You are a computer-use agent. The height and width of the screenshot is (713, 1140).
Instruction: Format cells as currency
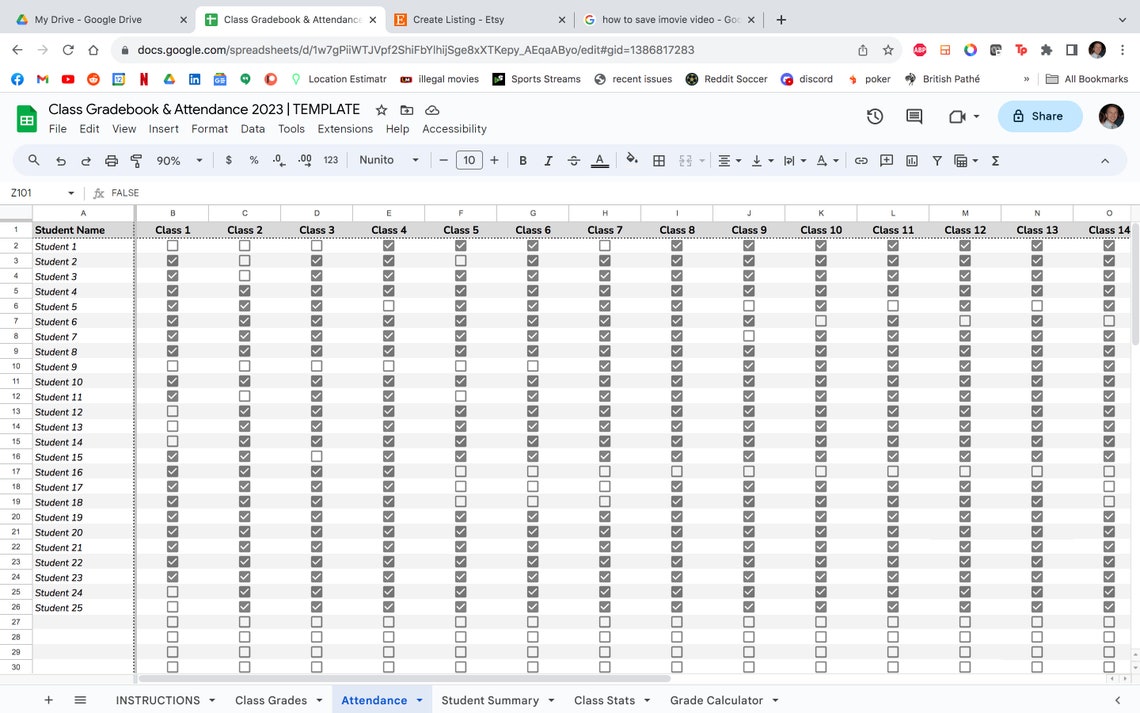(x=228, y=160)
